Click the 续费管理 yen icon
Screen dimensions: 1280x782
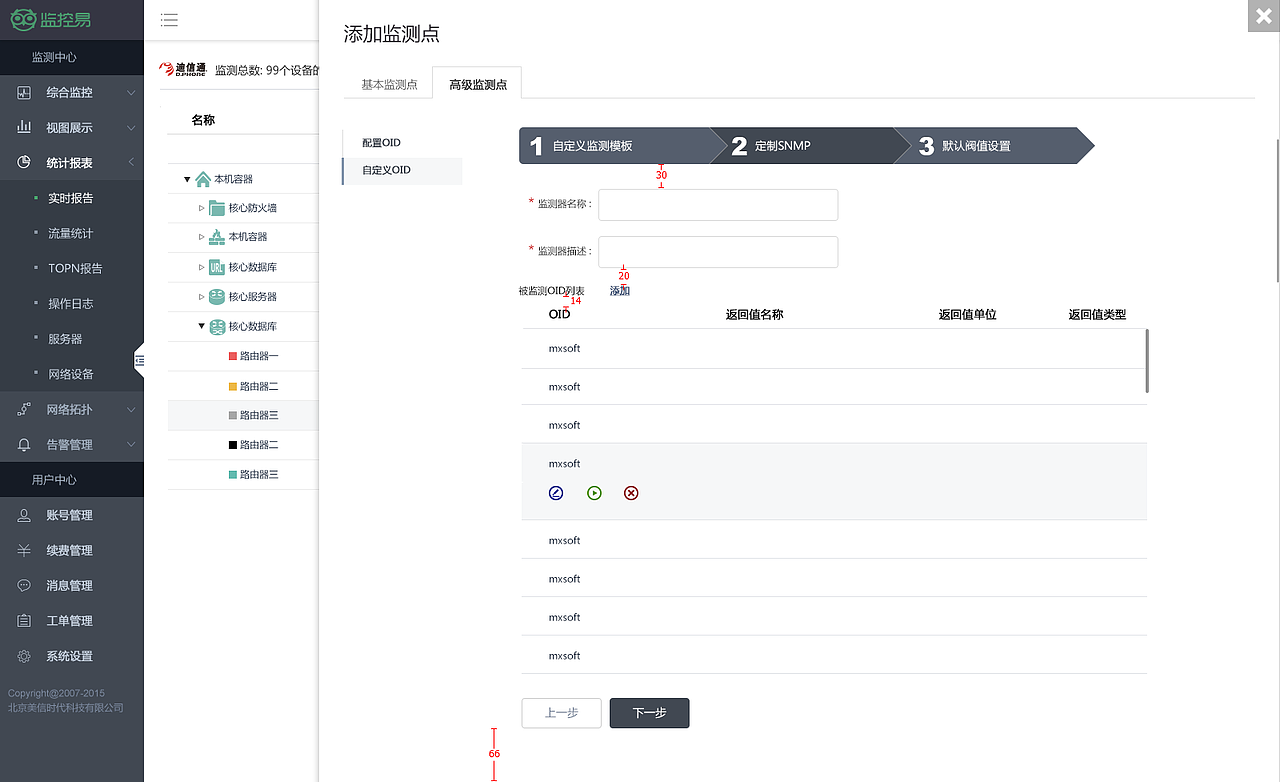tap(24, 550)
